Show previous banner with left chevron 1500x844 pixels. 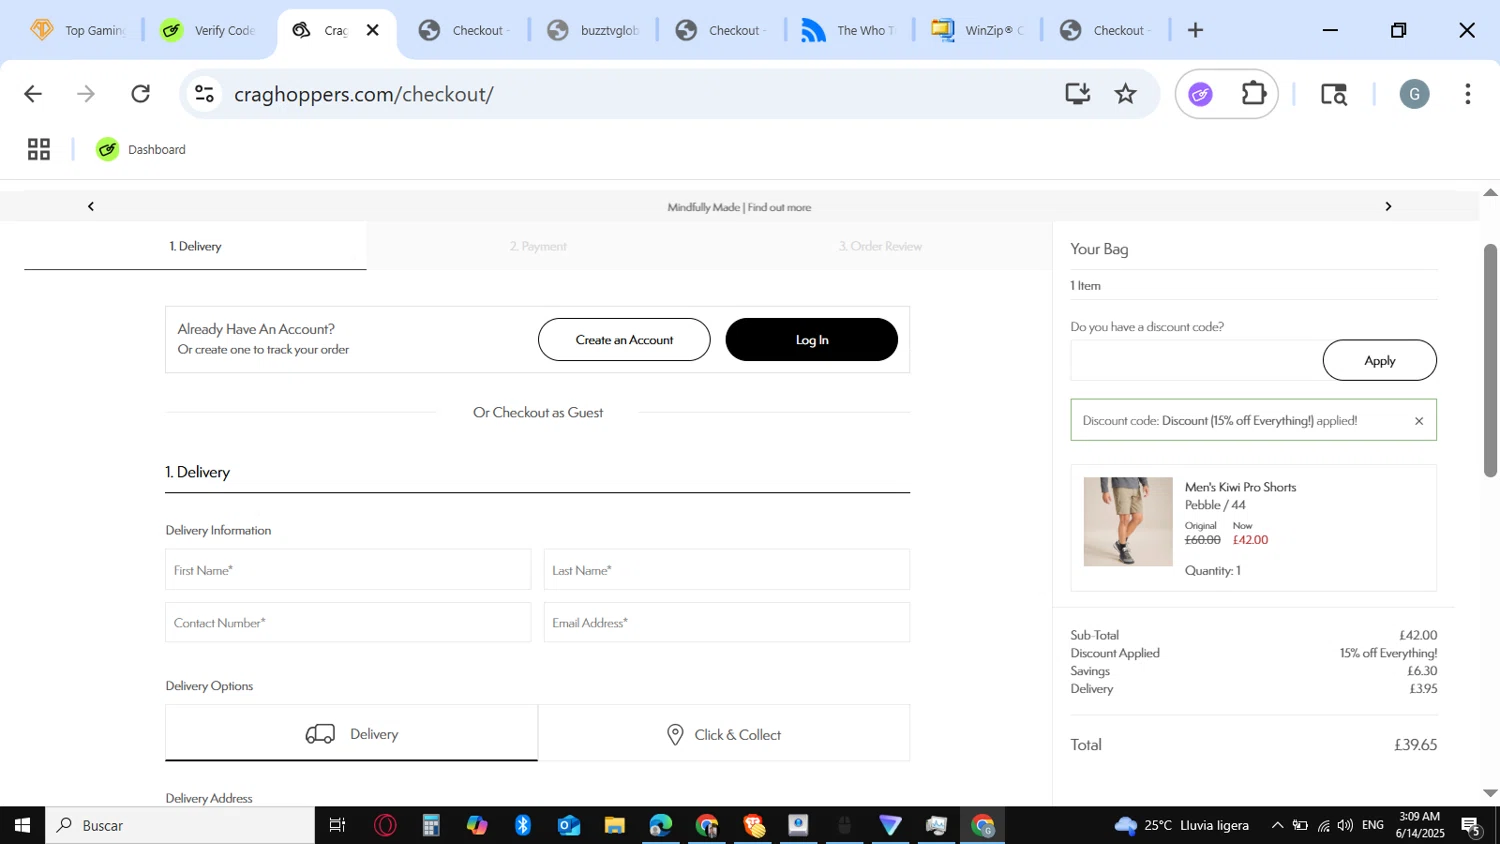(x=91, y=206)
